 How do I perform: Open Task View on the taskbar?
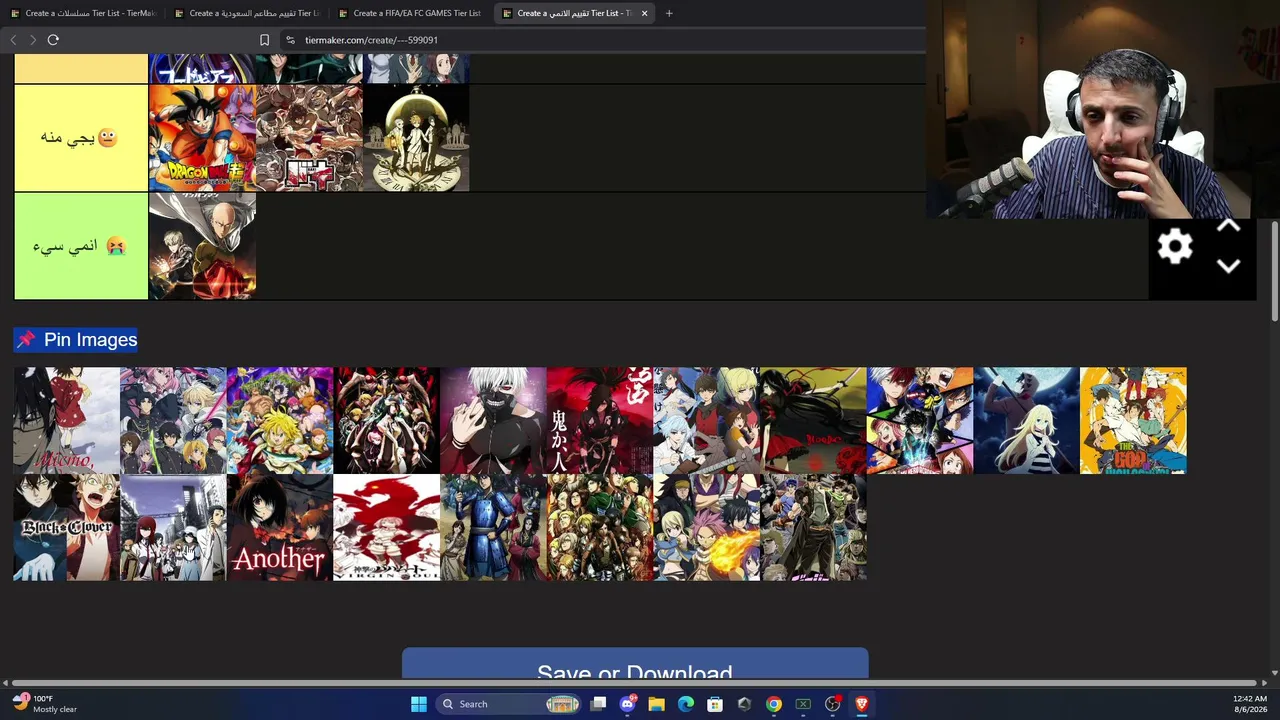point(598,704)
